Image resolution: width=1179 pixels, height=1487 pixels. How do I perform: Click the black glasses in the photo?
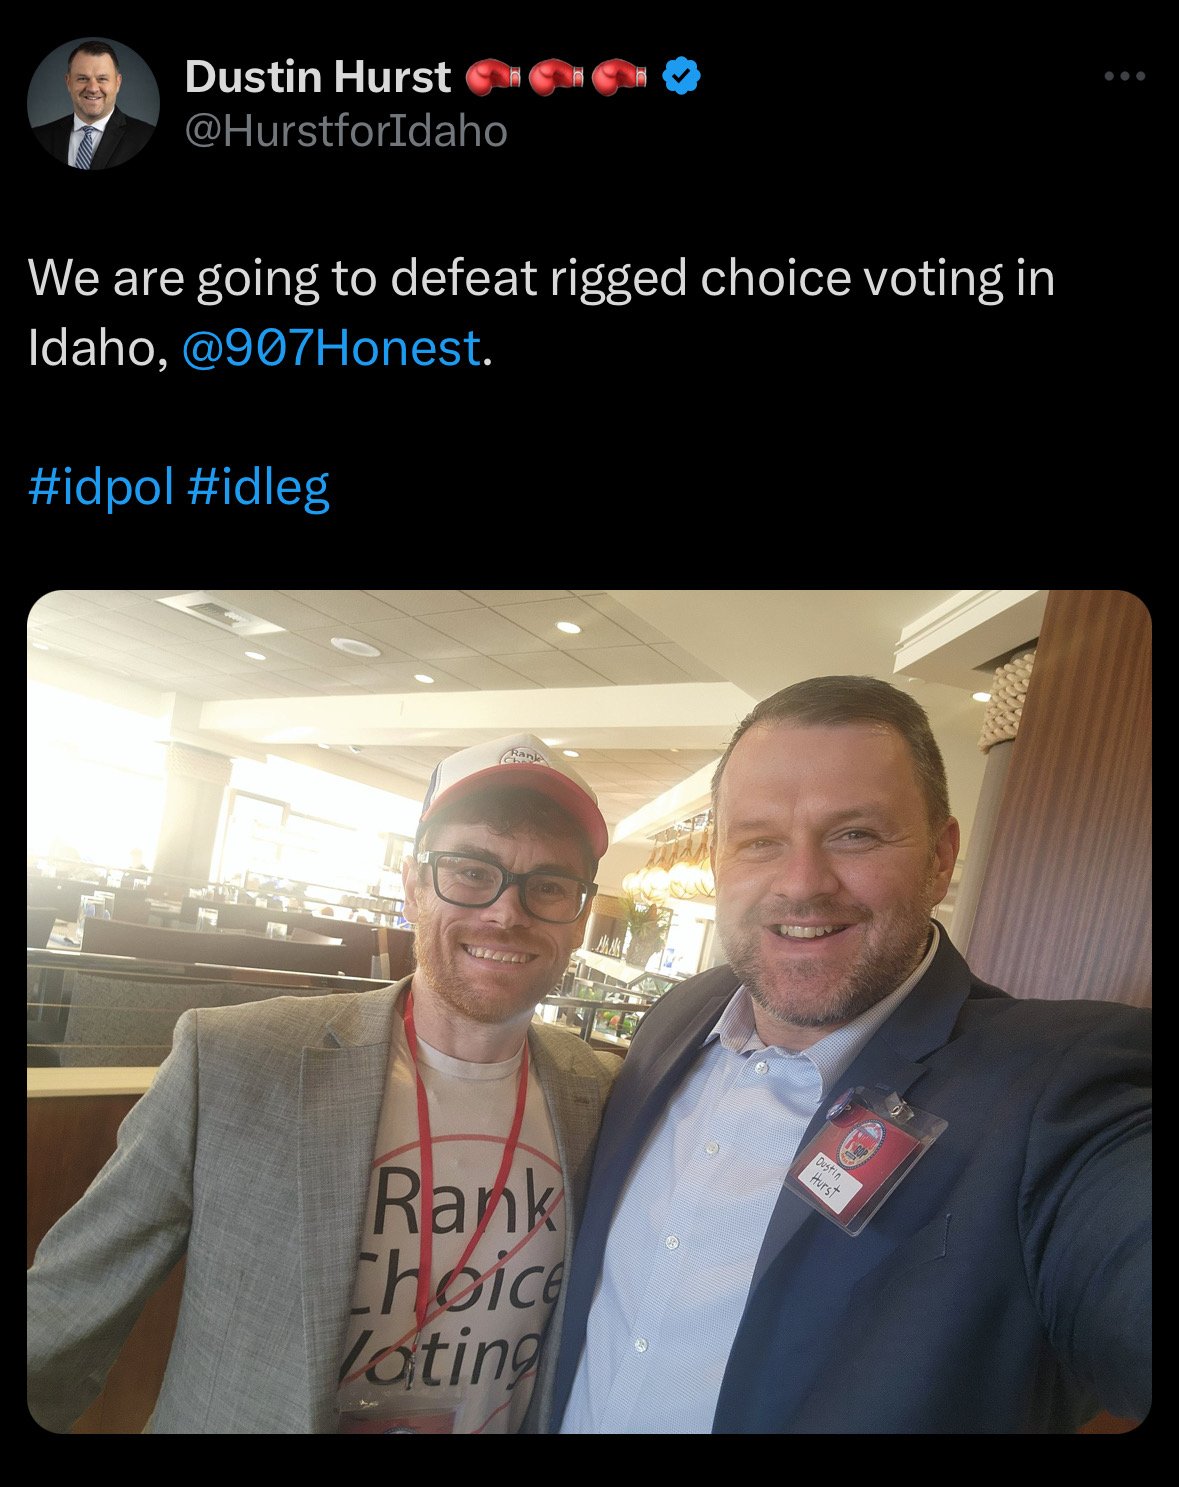[506, 884]
